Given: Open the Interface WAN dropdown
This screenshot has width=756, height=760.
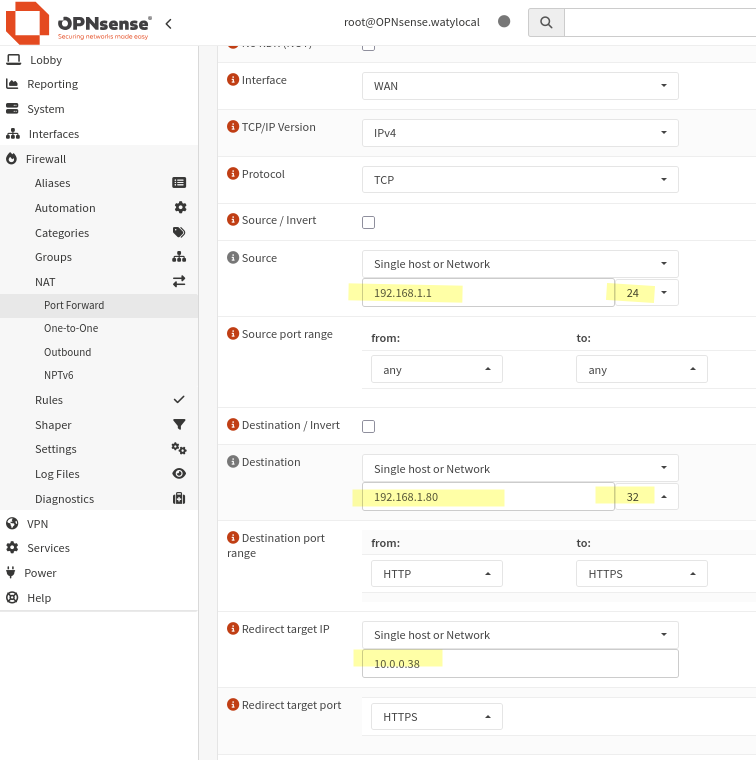Looking at the screenshot, I should pos(519,86).
